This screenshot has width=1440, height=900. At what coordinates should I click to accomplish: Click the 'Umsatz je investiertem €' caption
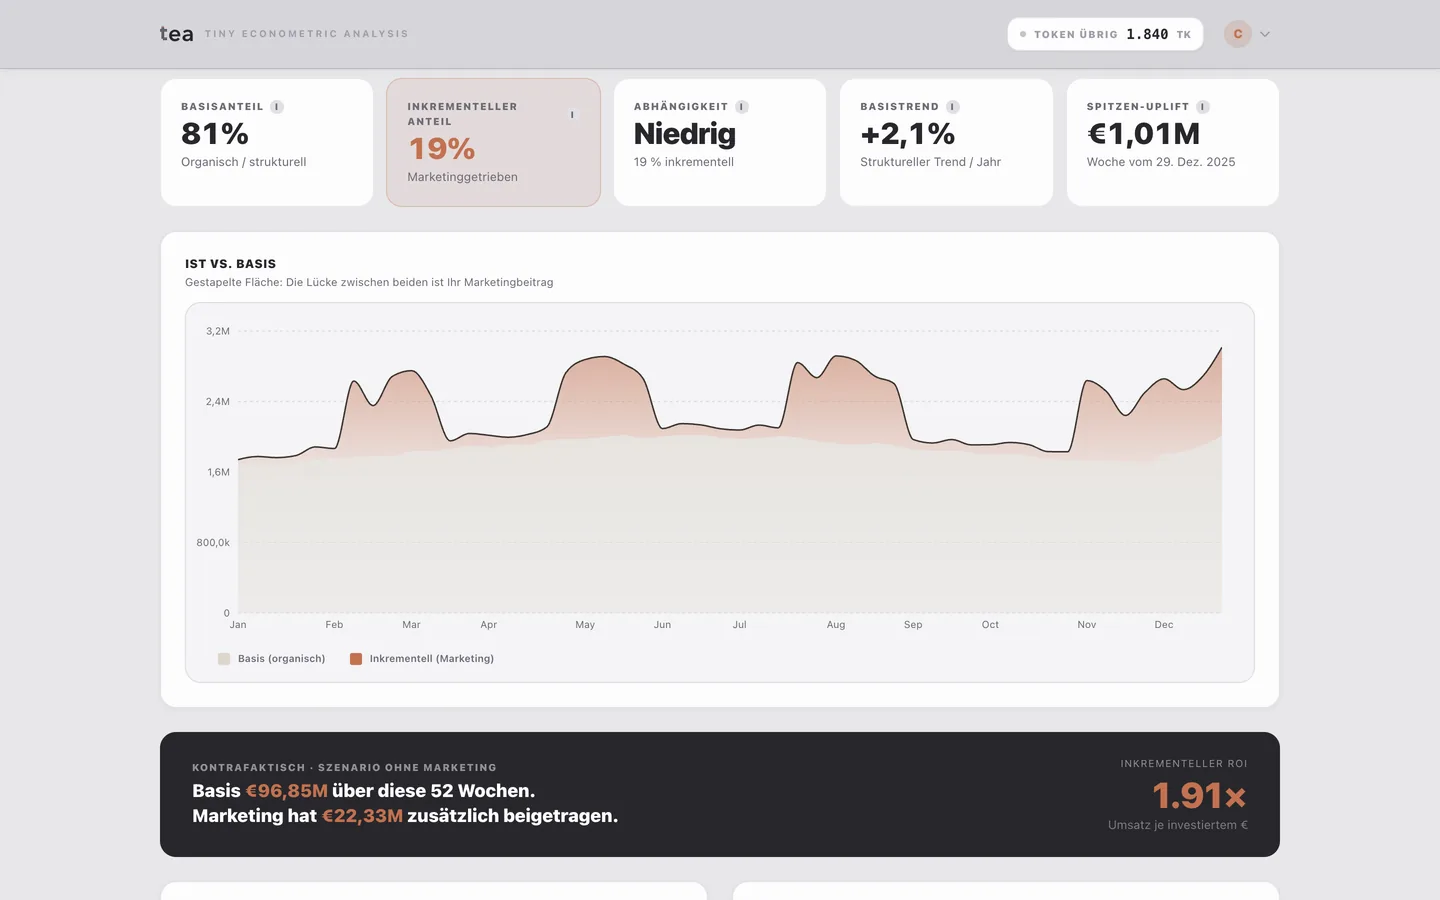click(1178, 825)
